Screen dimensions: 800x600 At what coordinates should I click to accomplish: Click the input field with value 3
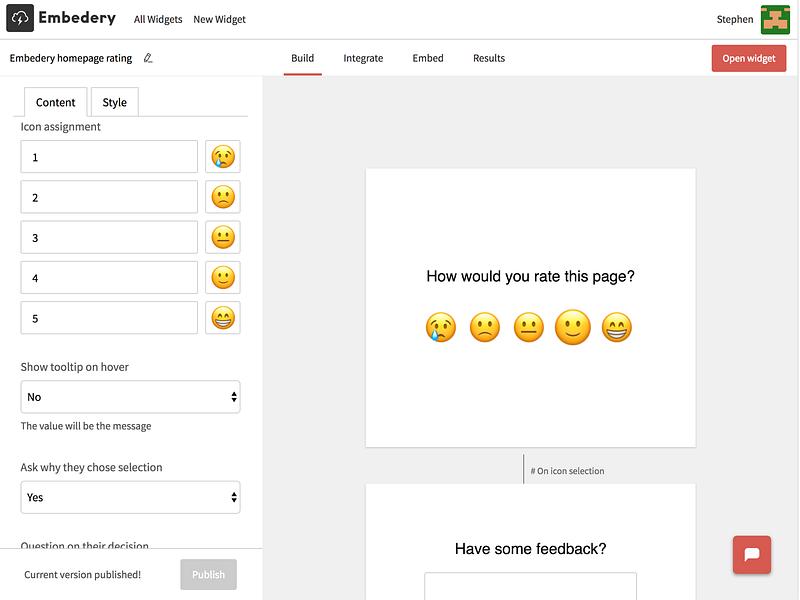click(x=109, y=237)
